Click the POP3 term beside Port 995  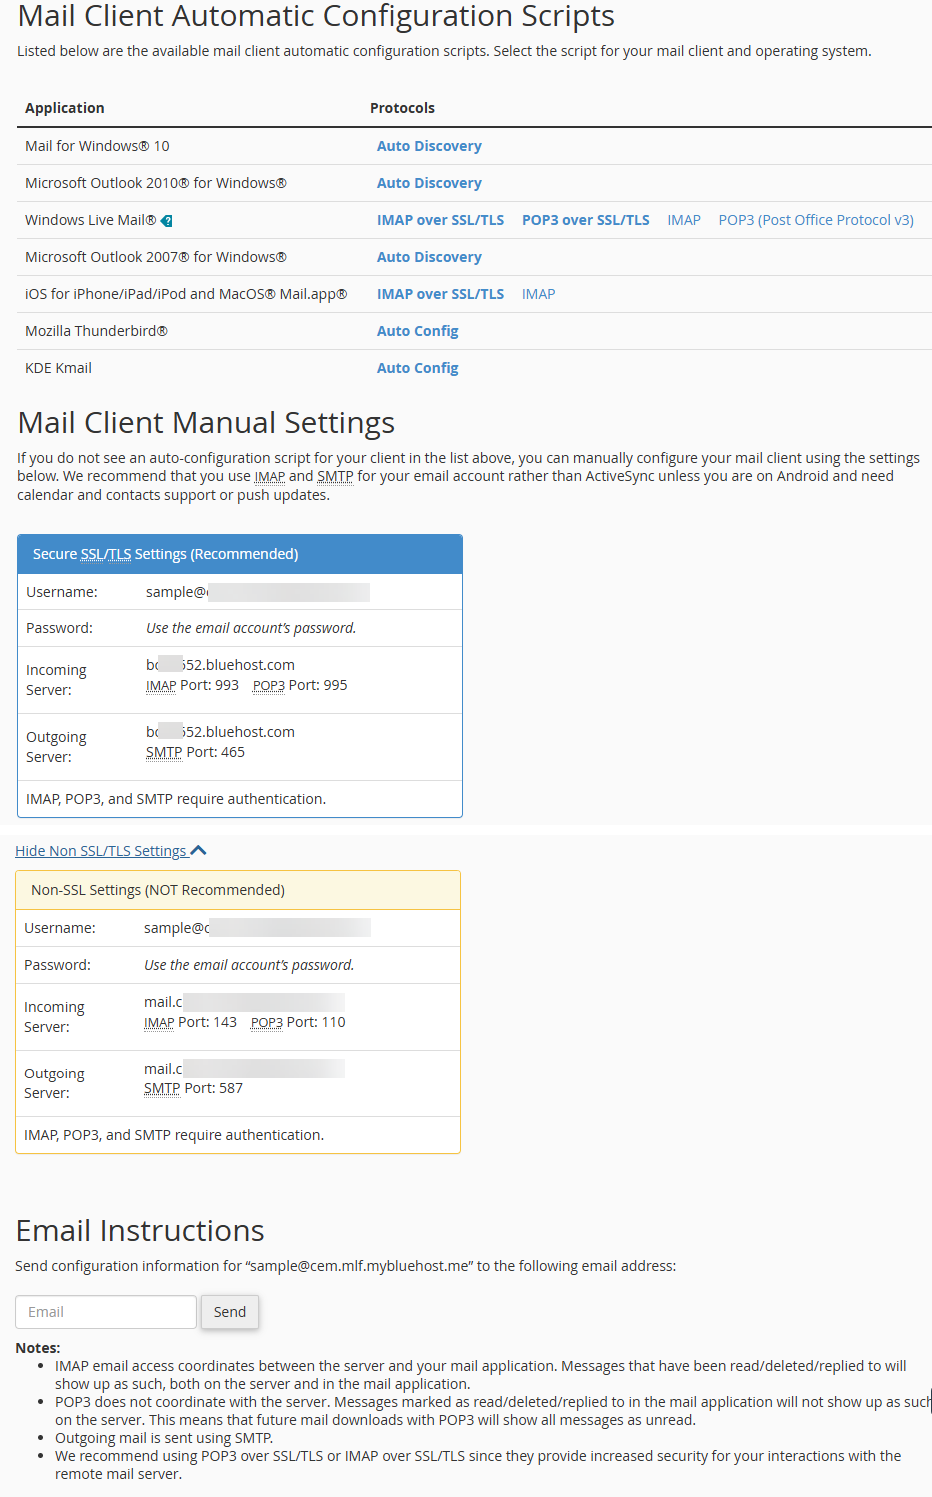(x=267, y=684)
